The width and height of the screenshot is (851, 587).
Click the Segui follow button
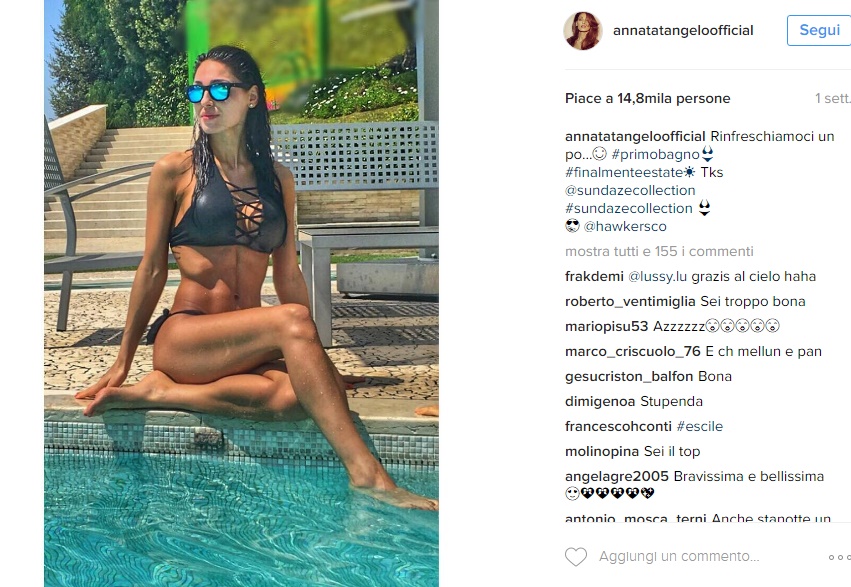819,30
